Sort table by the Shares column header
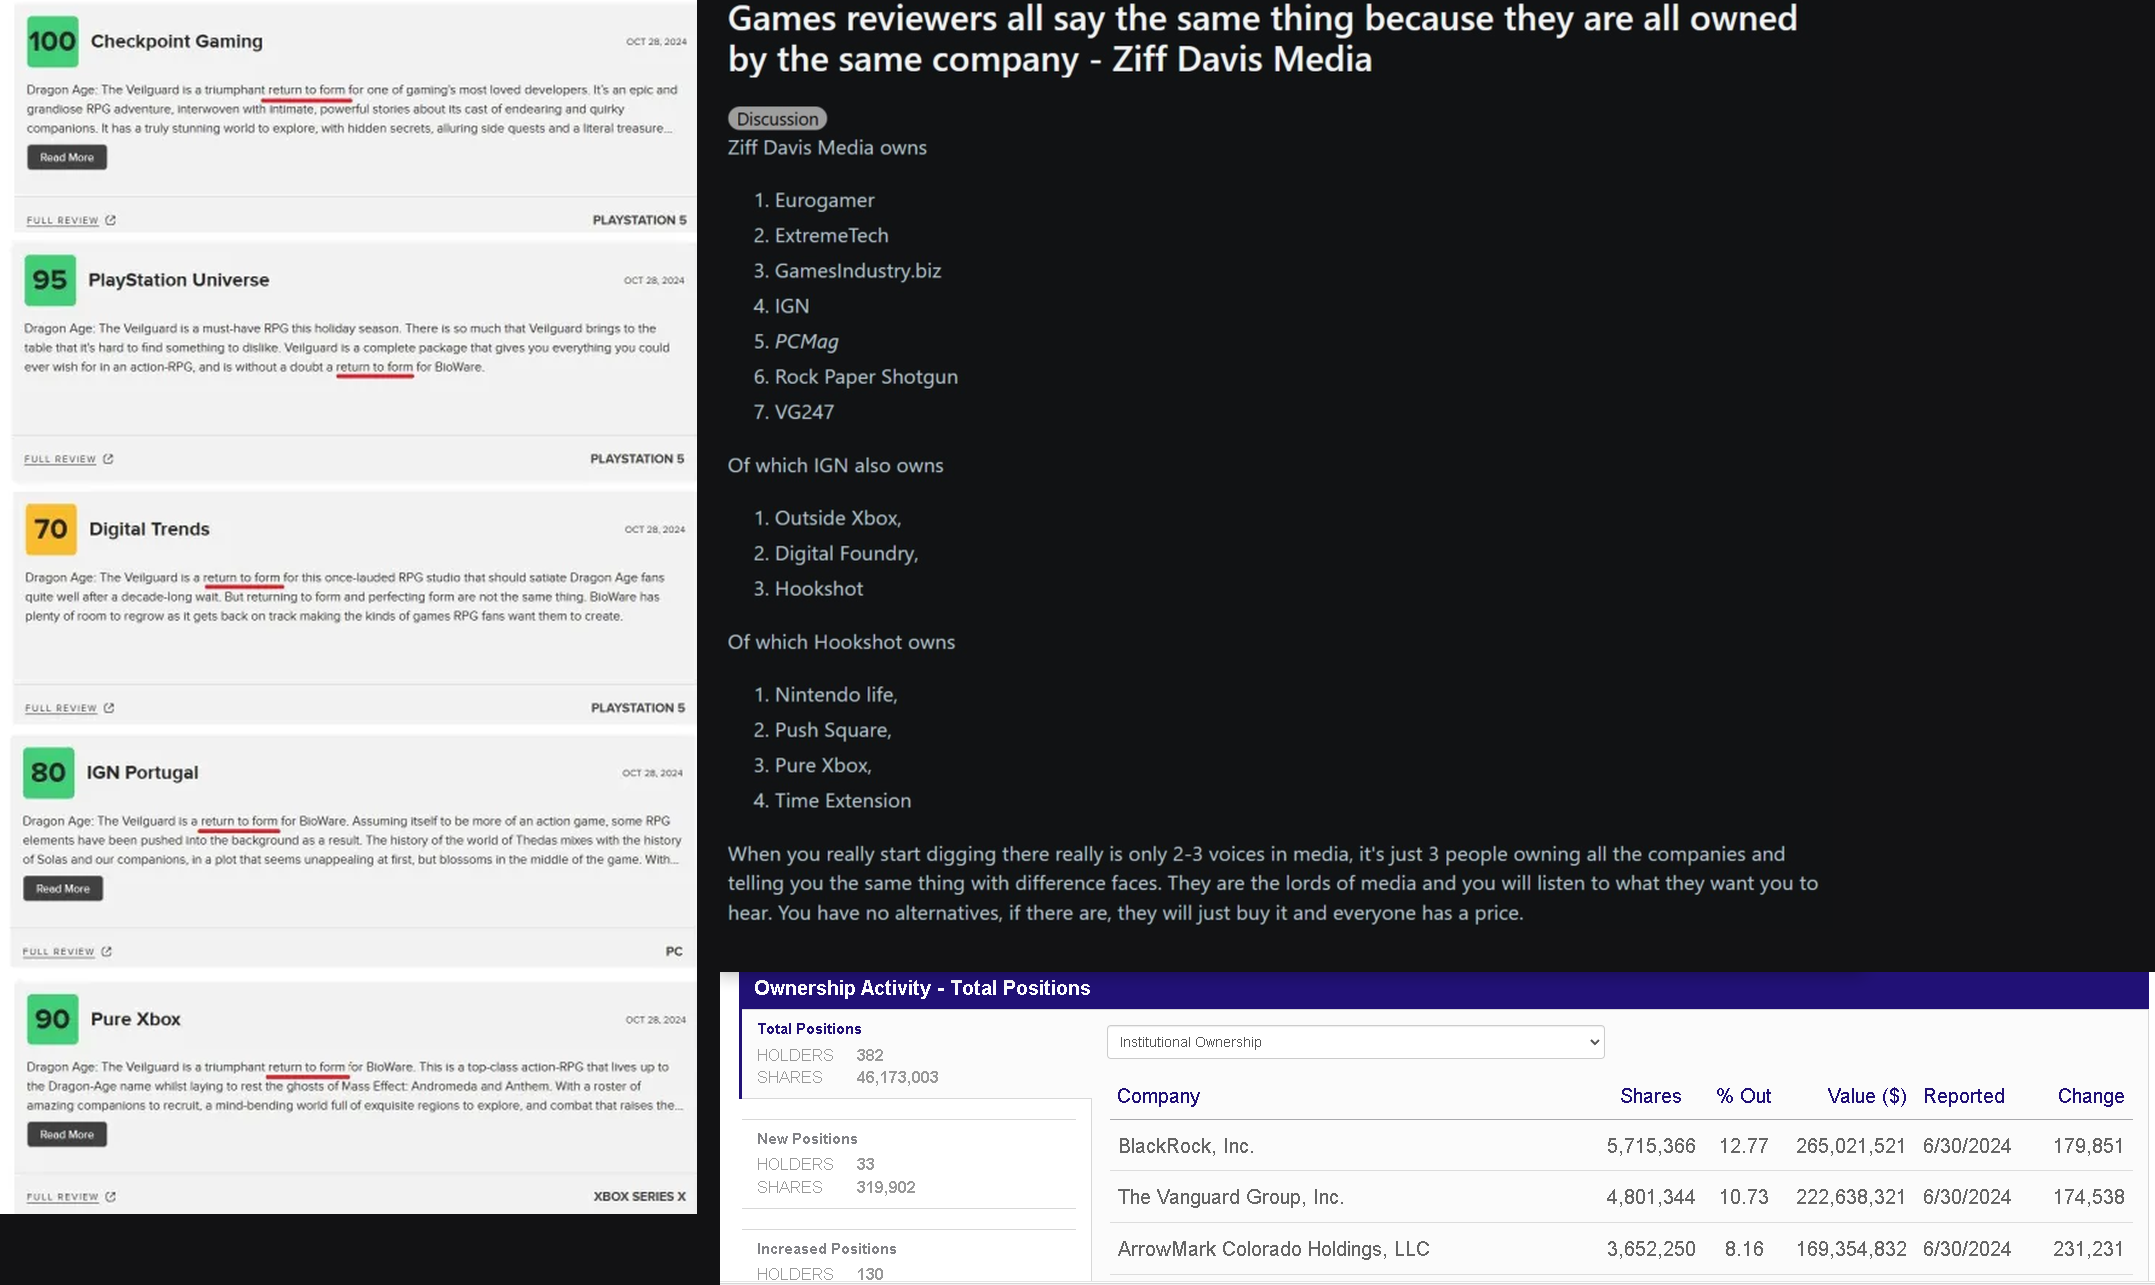The height and width of the screenshot is (1285, 2155). 1650,1096
